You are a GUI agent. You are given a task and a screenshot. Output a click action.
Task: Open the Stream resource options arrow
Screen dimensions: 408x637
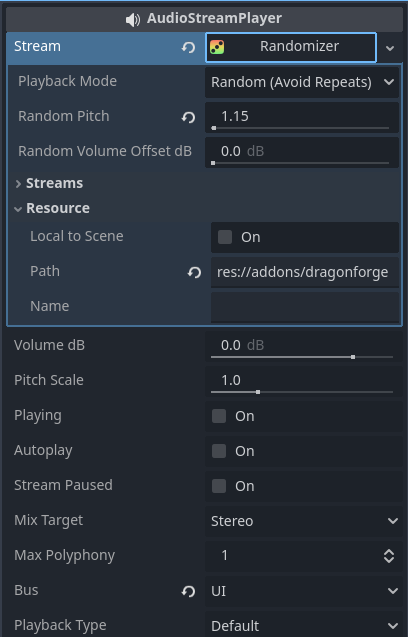(390, 48)
